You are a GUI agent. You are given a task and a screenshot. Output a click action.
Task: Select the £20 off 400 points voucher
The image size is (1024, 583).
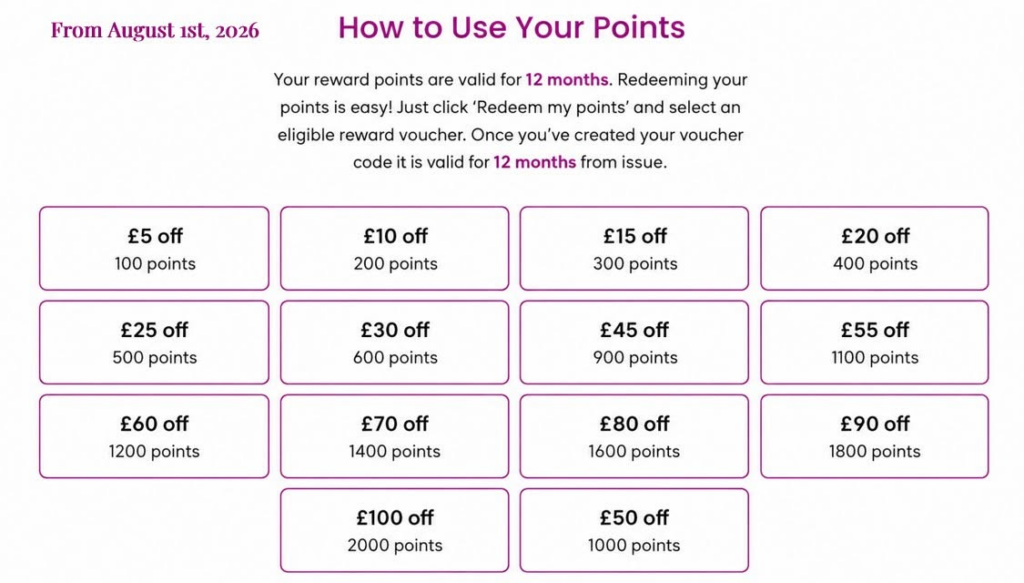(x=874, y=249)
